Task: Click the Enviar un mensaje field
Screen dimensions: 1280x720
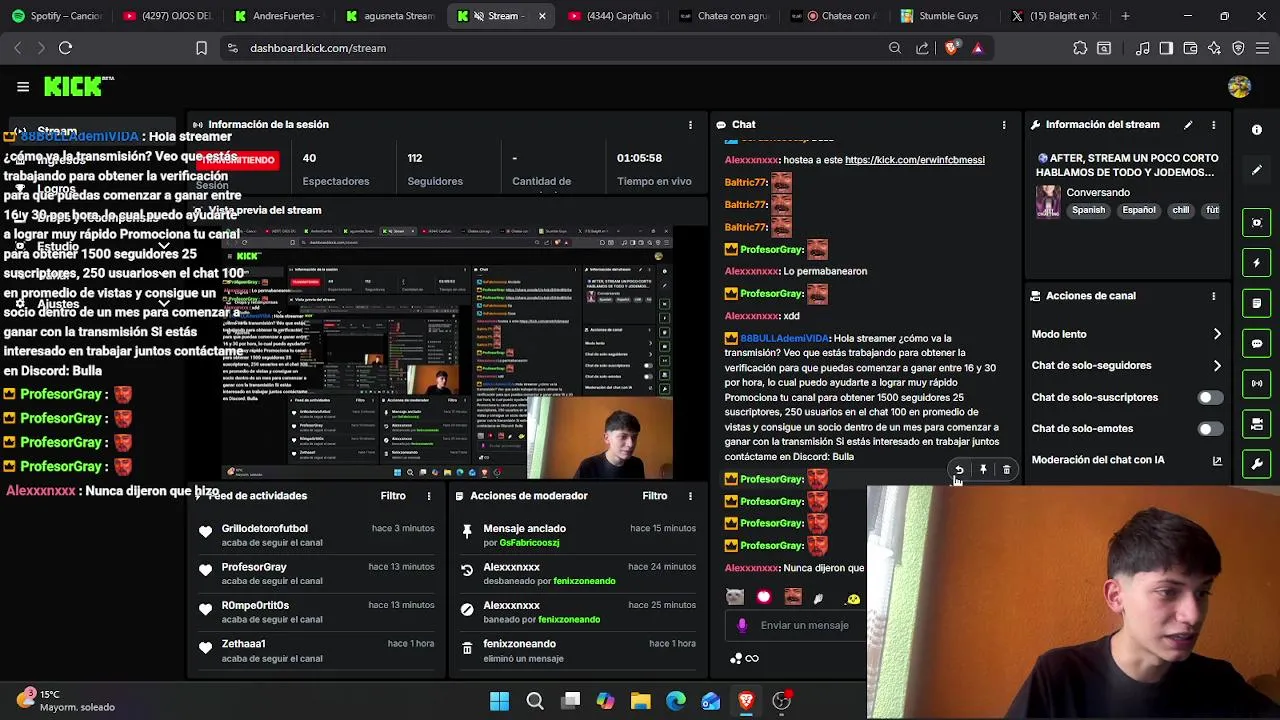Action: [x=795, y=625]
